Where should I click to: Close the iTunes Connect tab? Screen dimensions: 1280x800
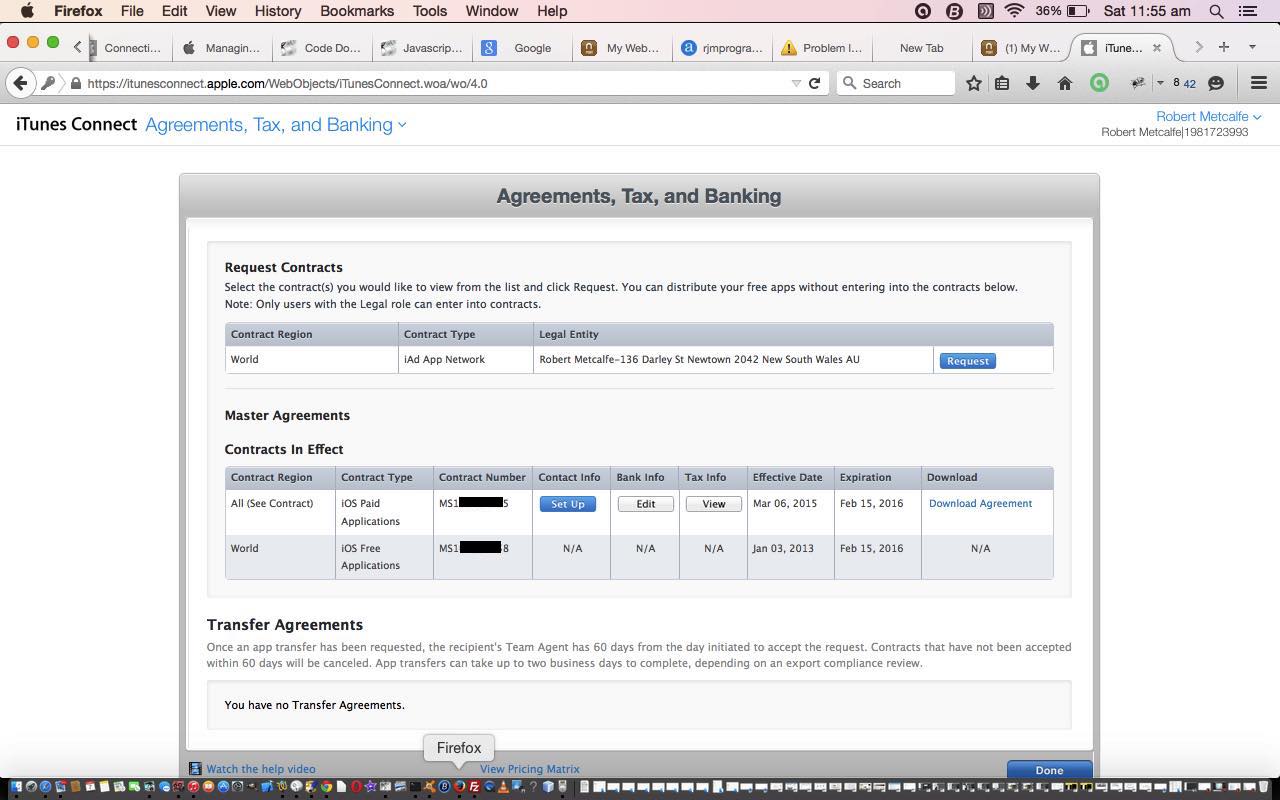pyautogui.click(x=1157, y=47)
